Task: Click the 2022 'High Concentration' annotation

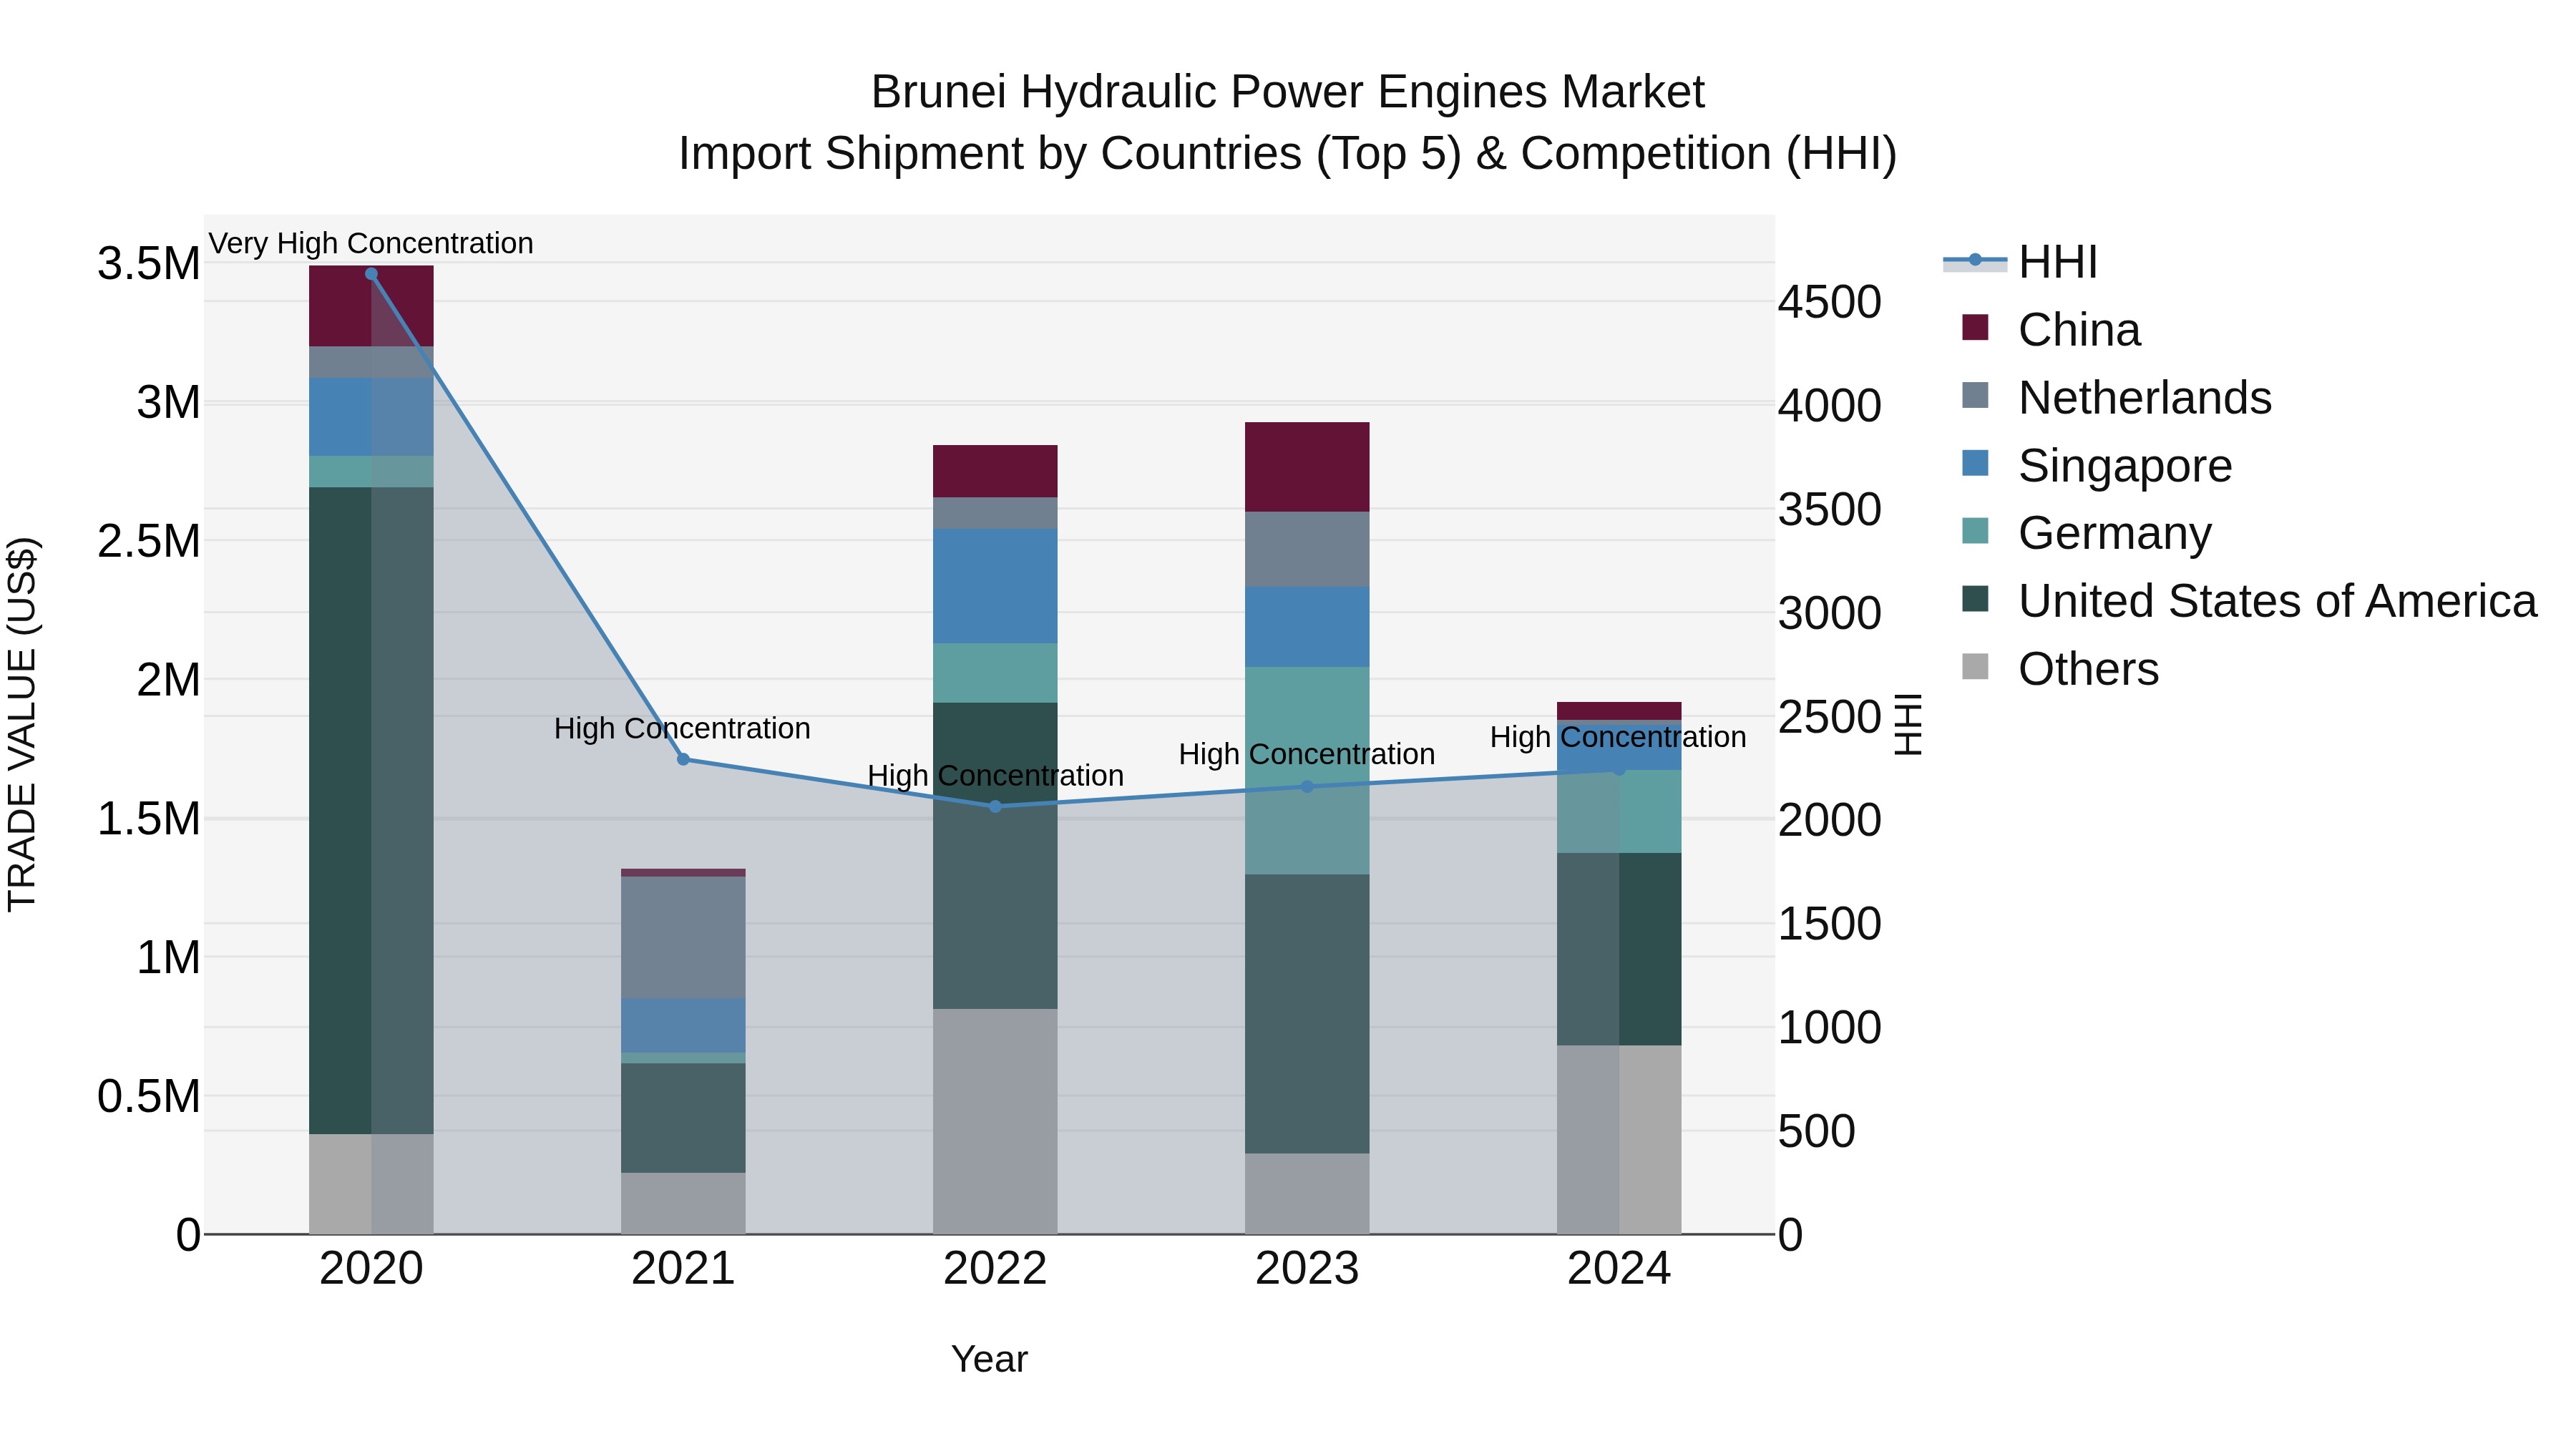Action: (995, 775)
